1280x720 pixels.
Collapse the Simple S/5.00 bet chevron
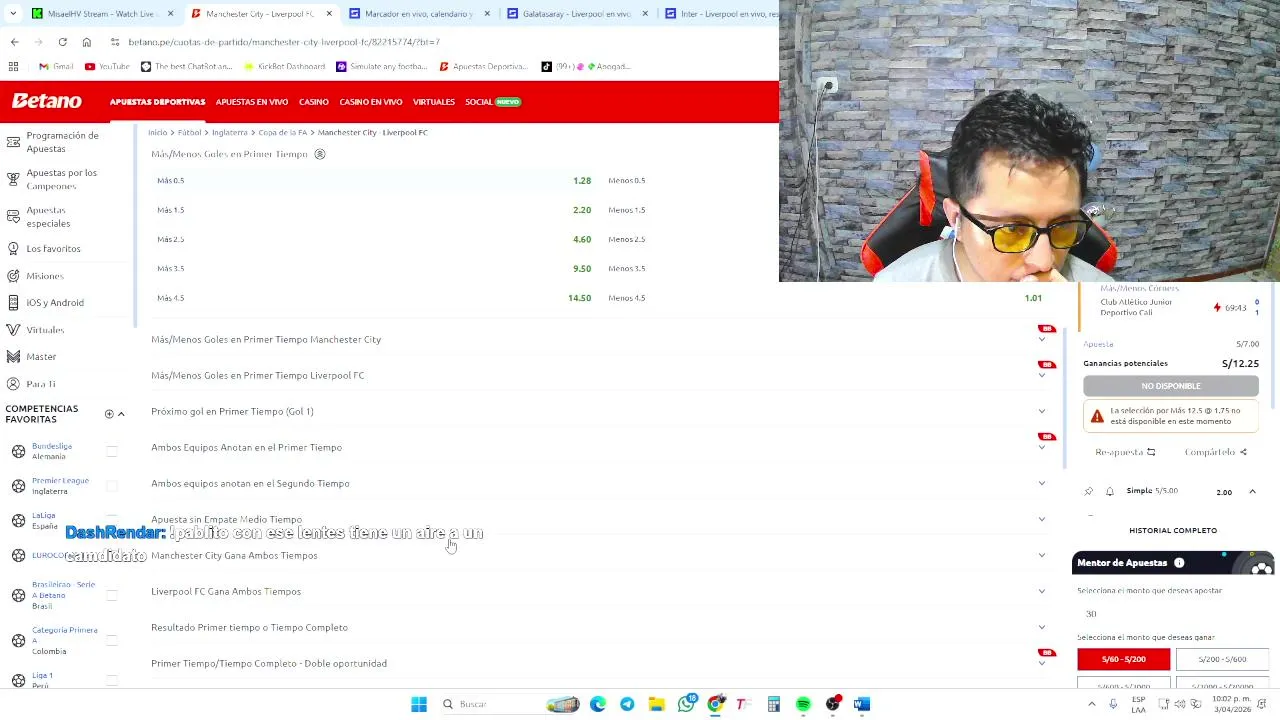pyautogui.click(x=1252, y=491)
